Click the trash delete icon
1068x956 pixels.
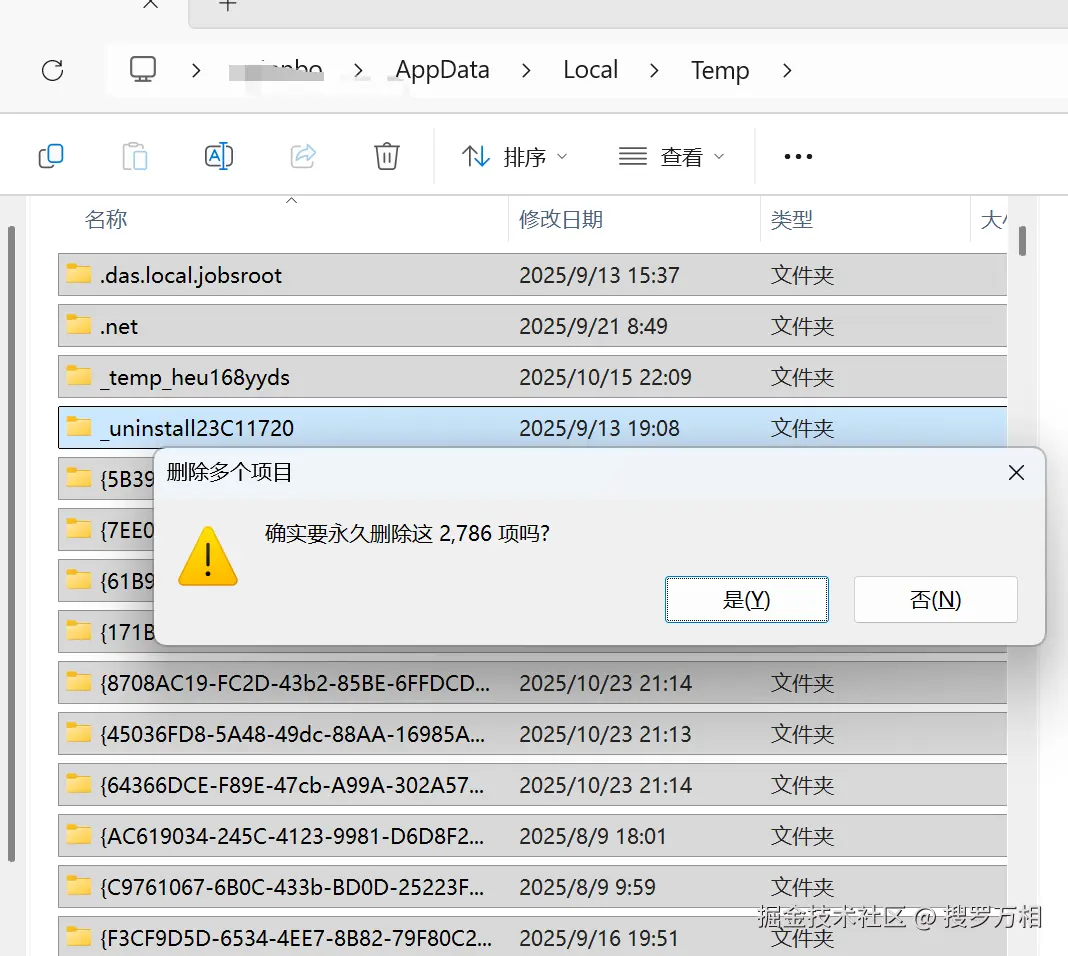pos(387,156)
